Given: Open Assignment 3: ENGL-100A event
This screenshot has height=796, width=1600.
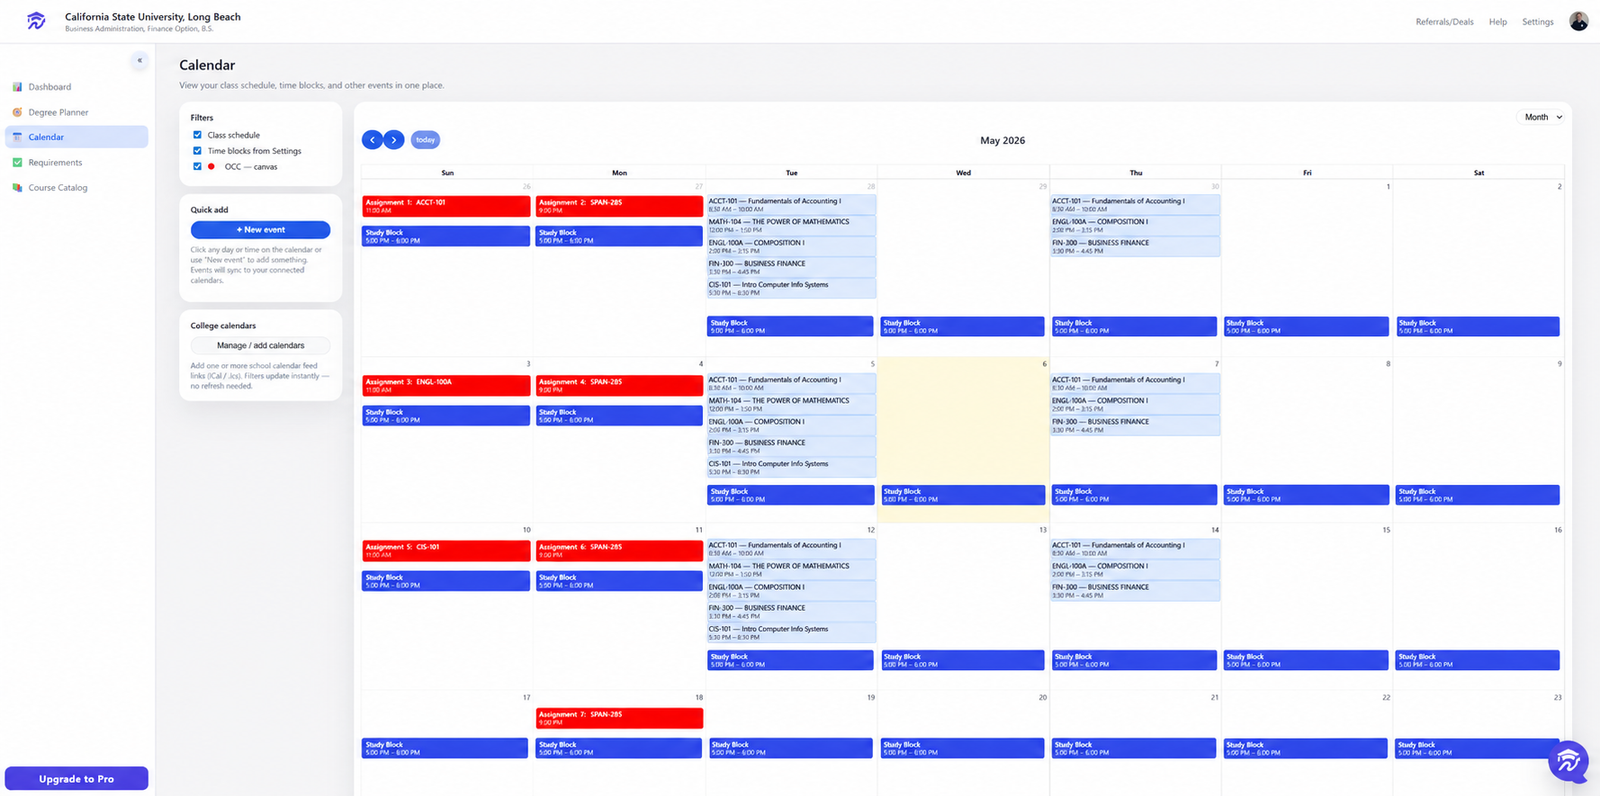Looking at the screenshot, I should pos(446,385).
